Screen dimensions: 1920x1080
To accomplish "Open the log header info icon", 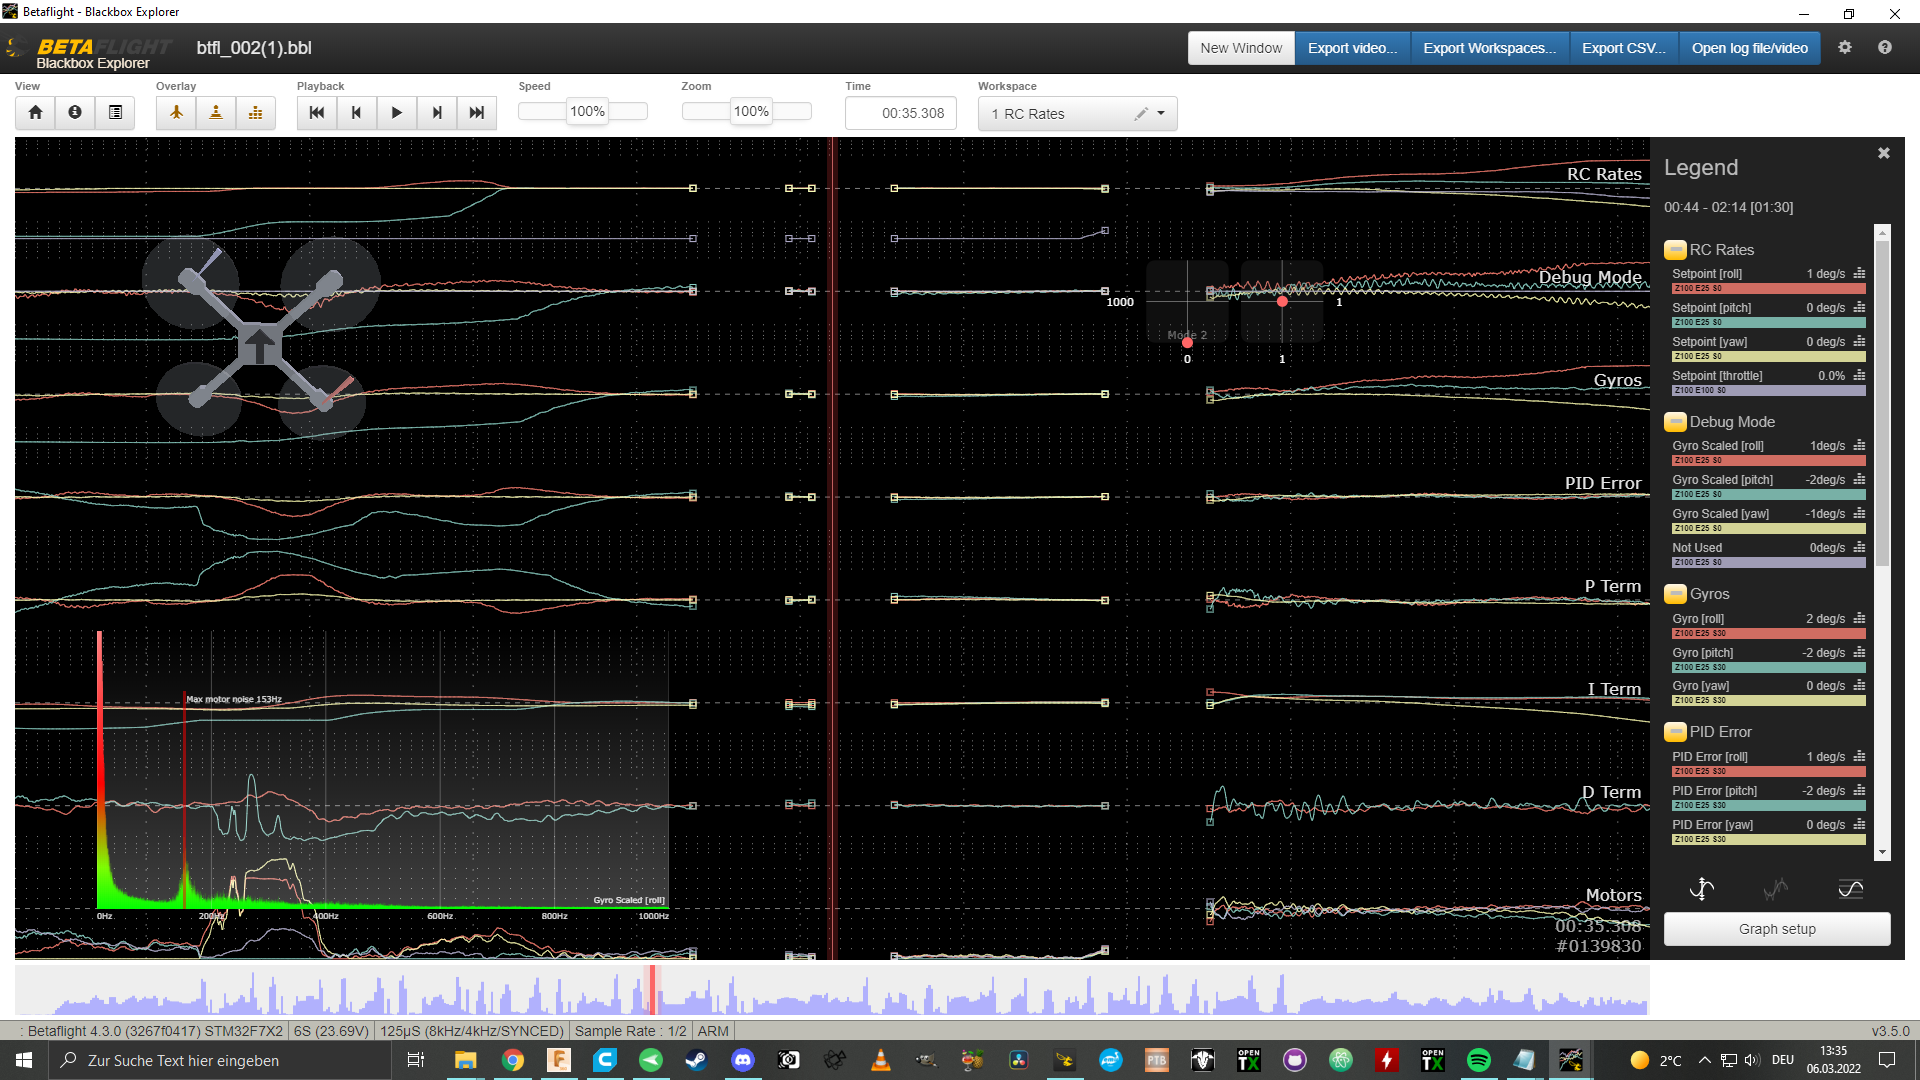I will tap(75, 113).
